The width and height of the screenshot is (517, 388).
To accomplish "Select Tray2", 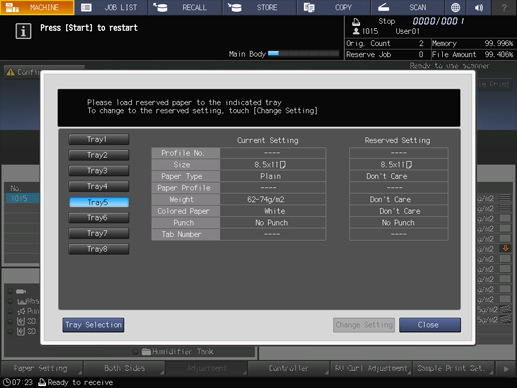I will tap(99, 155).
